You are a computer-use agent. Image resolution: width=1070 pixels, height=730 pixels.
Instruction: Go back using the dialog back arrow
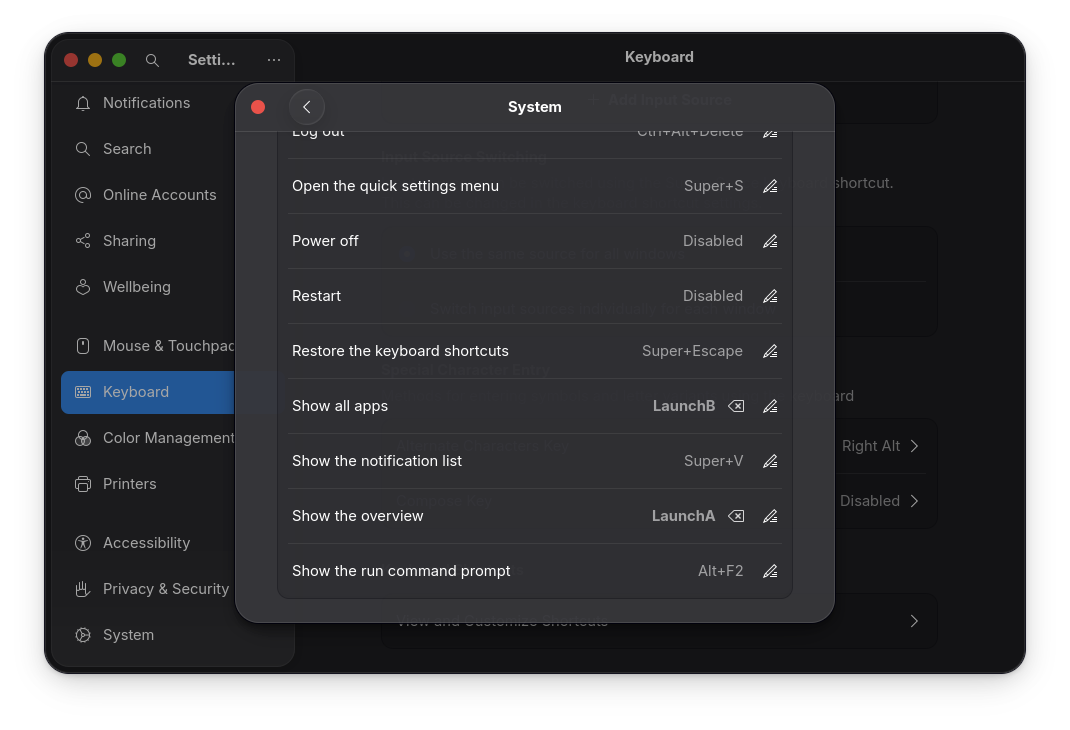pos(307,107)
